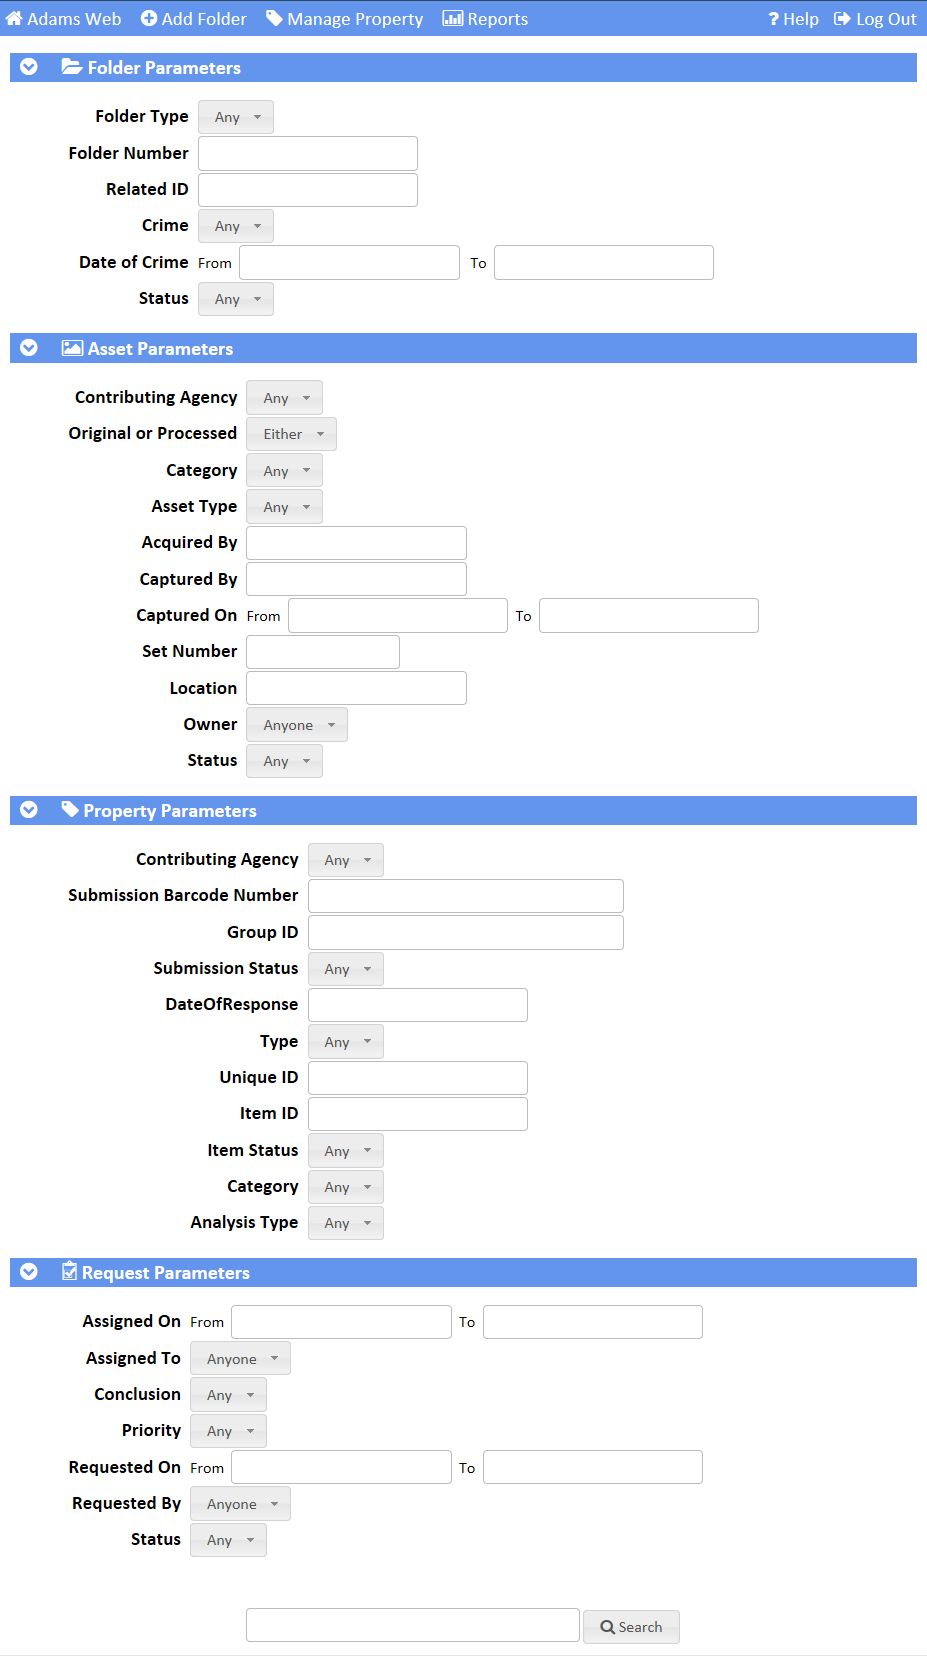Click the Help question mark icon
The height and width of the screenshot is (1656, 927).
[773, 19]
